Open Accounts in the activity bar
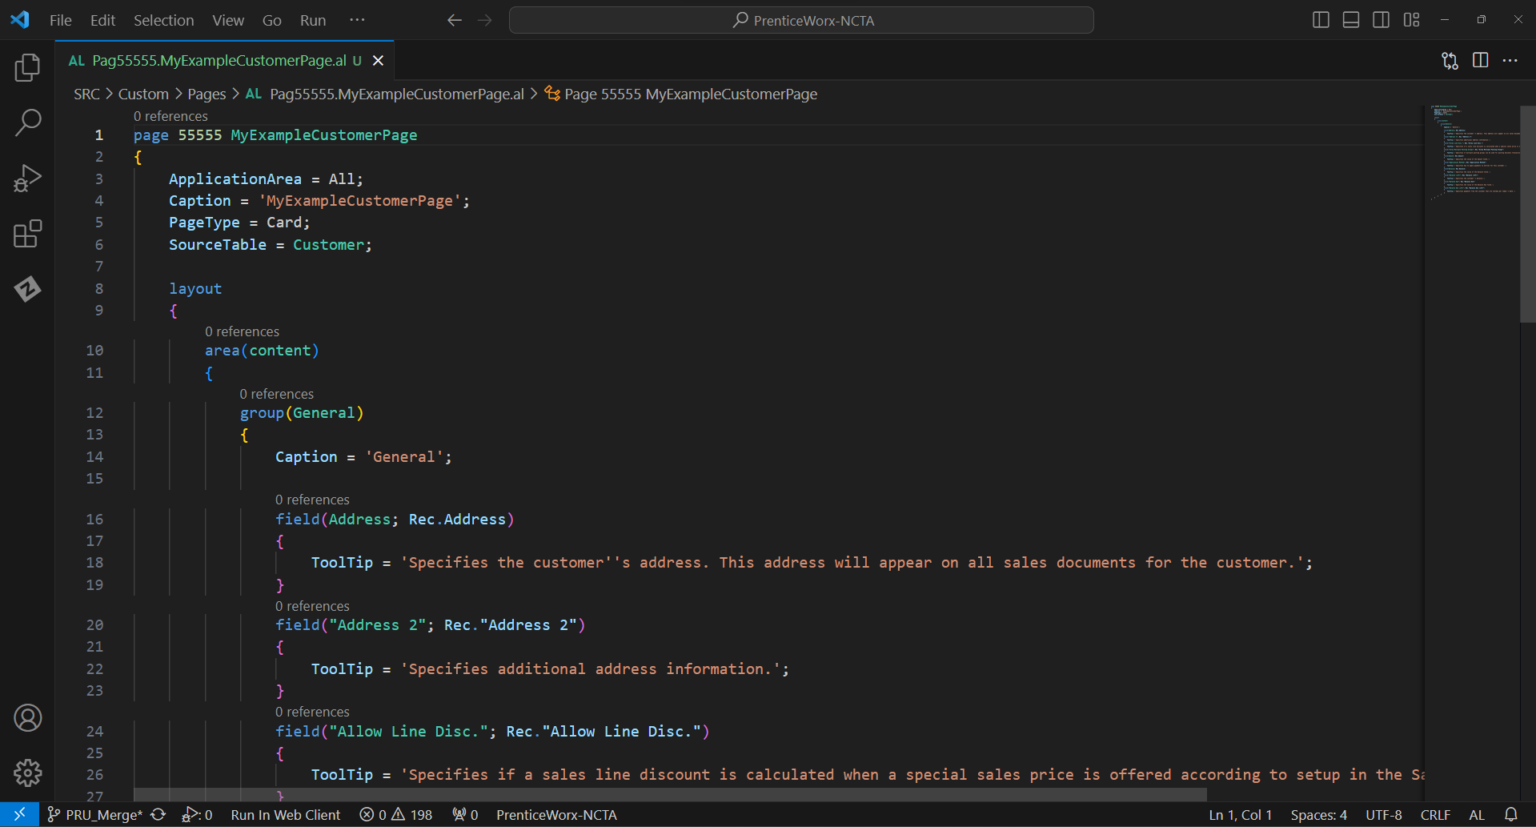This screenshot has height=827, width=1536. (27, 718)
